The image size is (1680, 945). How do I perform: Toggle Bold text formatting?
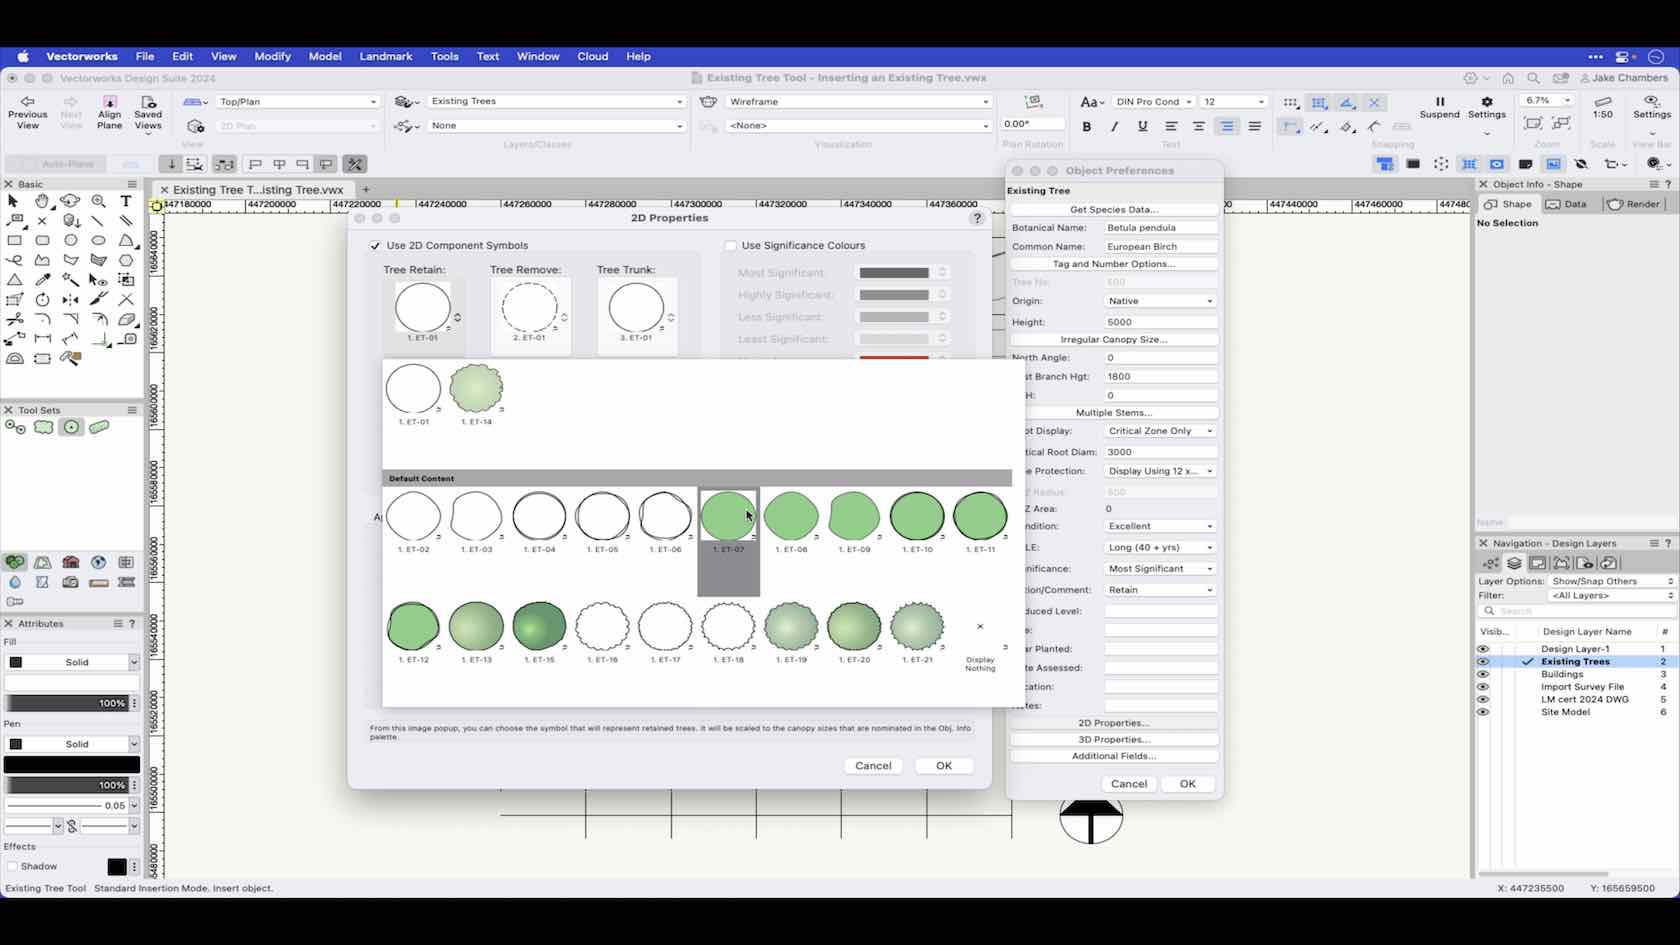(x=1087, y=127)
